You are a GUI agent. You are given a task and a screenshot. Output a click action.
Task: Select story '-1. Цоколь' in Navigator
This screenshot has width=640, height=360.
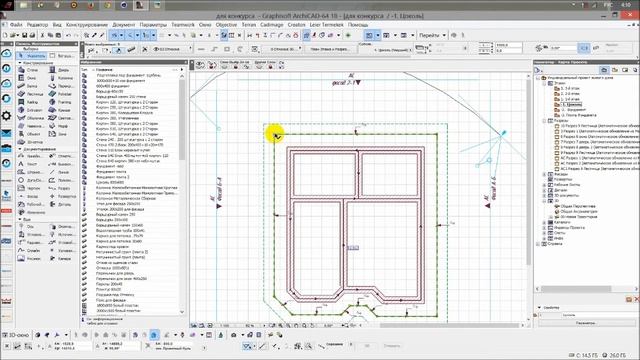[571, 104]
